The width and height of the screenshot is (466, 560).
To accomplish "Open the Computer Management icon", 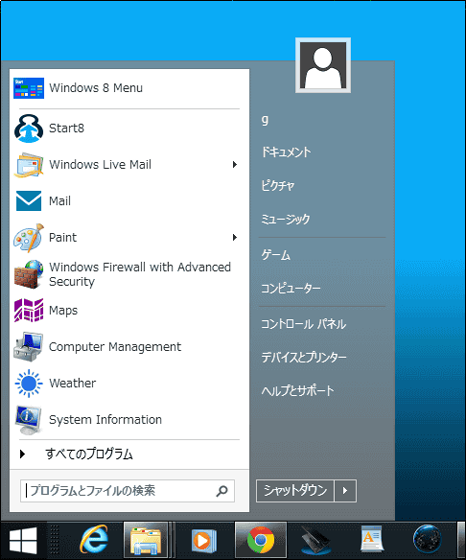I will [x=29, y=347].
